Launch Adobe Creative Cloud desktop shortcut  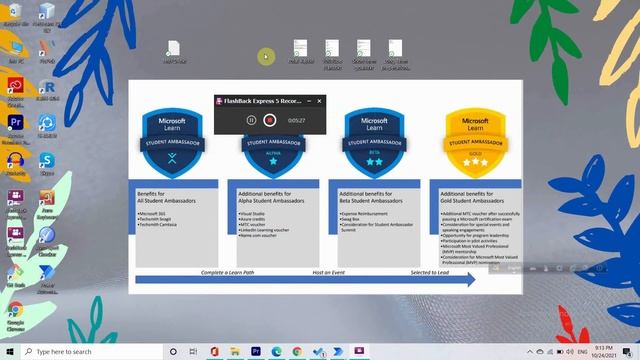click(x=16, y=91)
